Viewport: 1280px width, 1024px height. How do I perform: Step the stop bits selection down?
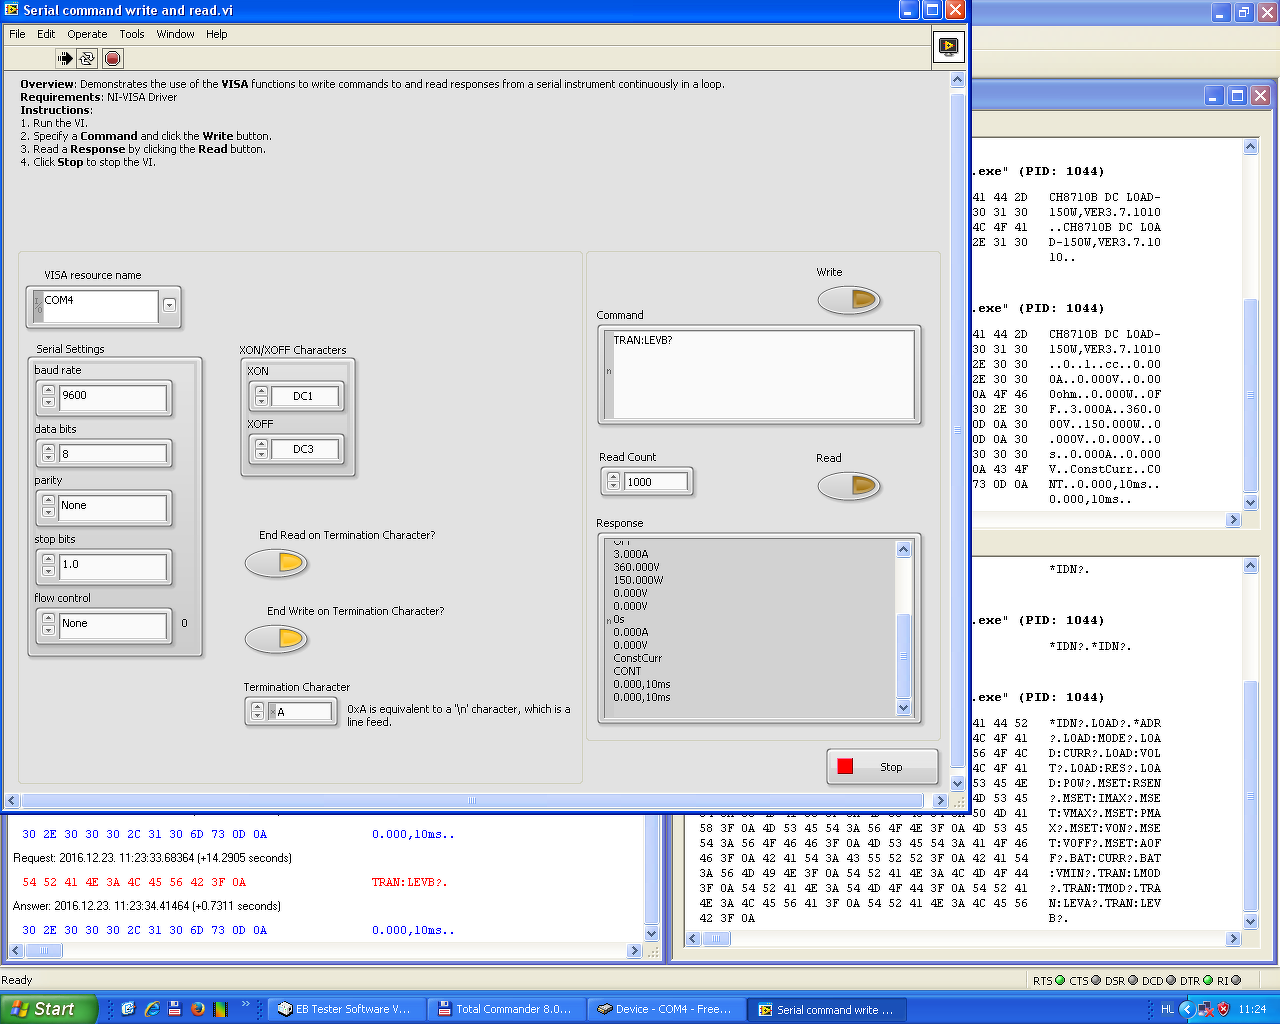click(48, 573)
